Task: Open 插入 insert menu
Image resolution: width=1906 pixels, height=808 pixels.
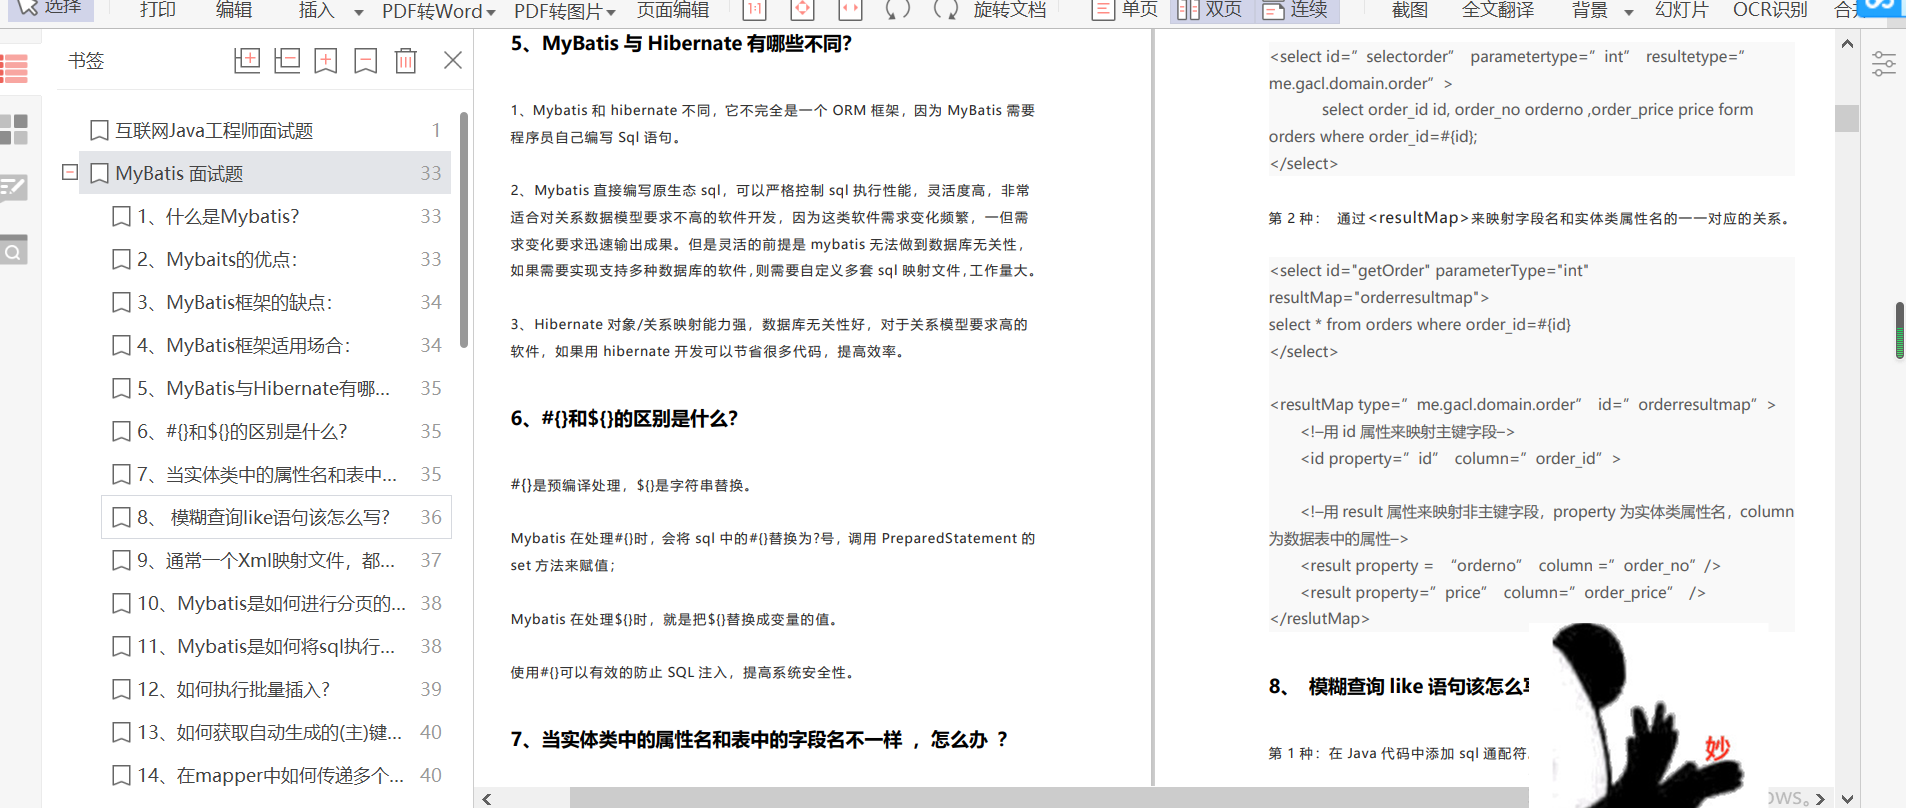Action: [316, 10]
